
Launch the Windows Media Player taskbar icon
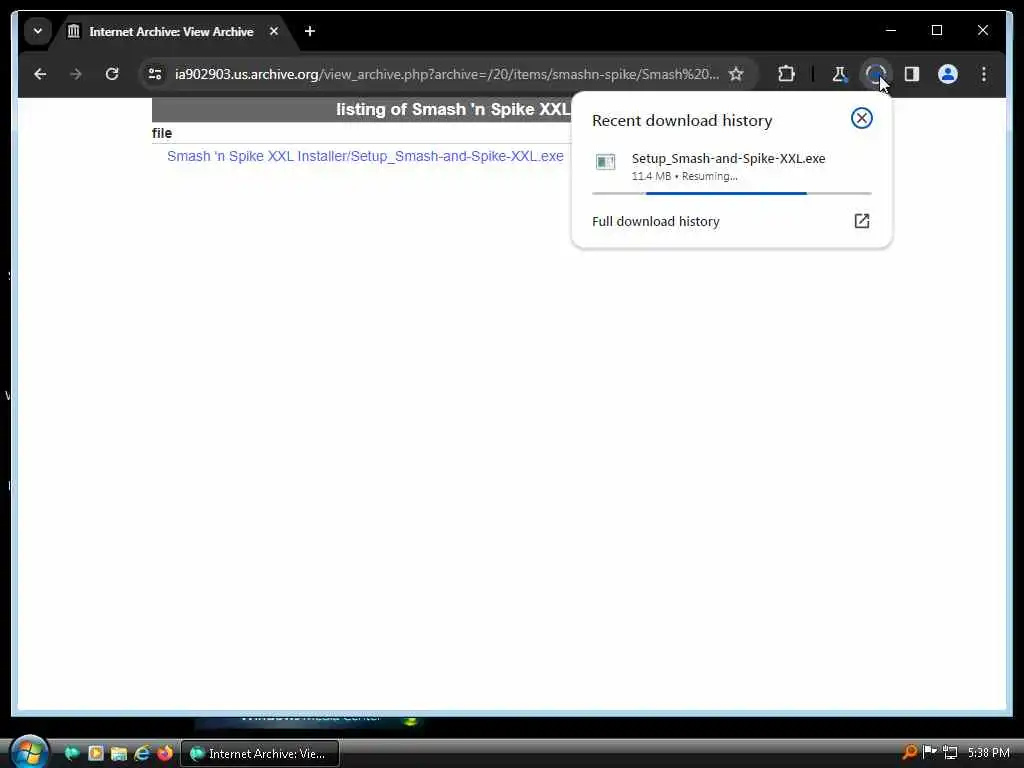(95, 753)
